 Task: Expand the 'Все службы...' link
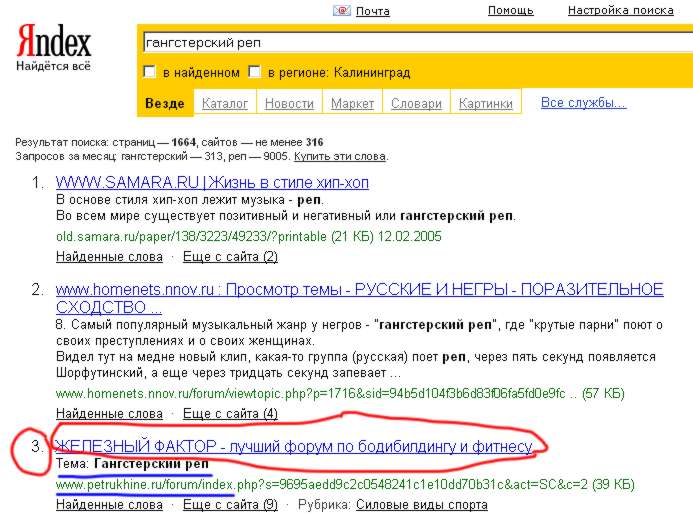click(583, 103)
